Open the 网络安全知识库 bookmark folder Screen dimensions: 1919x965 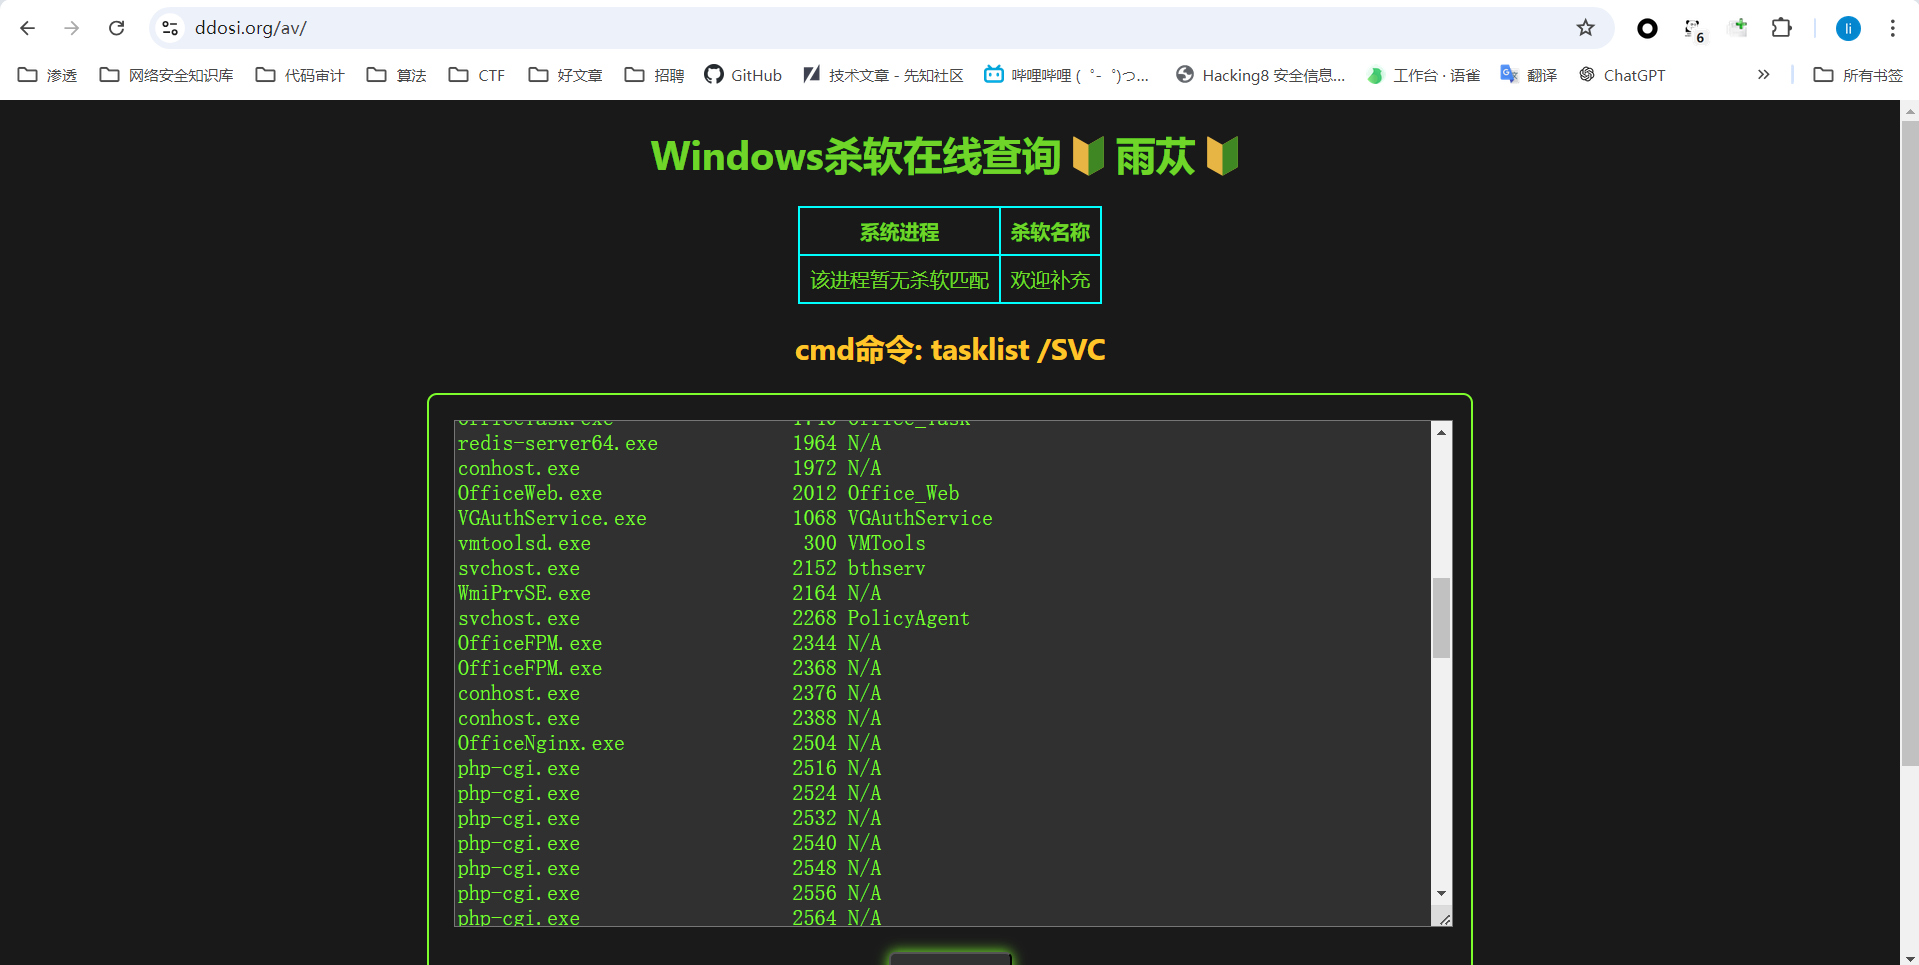166,75
